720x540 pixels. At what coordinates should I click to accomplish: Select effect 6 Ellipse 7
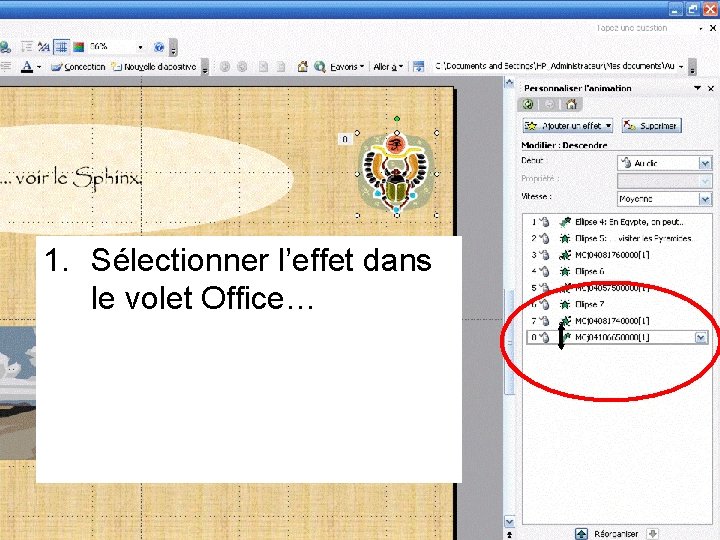618,304
